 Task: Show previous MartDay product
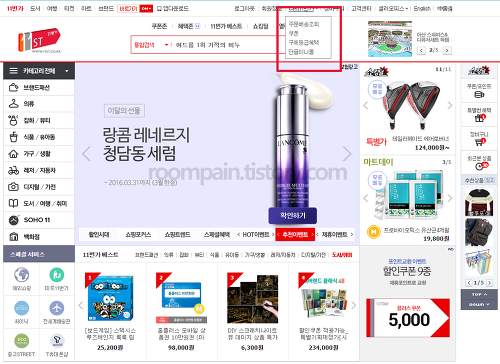(366, 198)
